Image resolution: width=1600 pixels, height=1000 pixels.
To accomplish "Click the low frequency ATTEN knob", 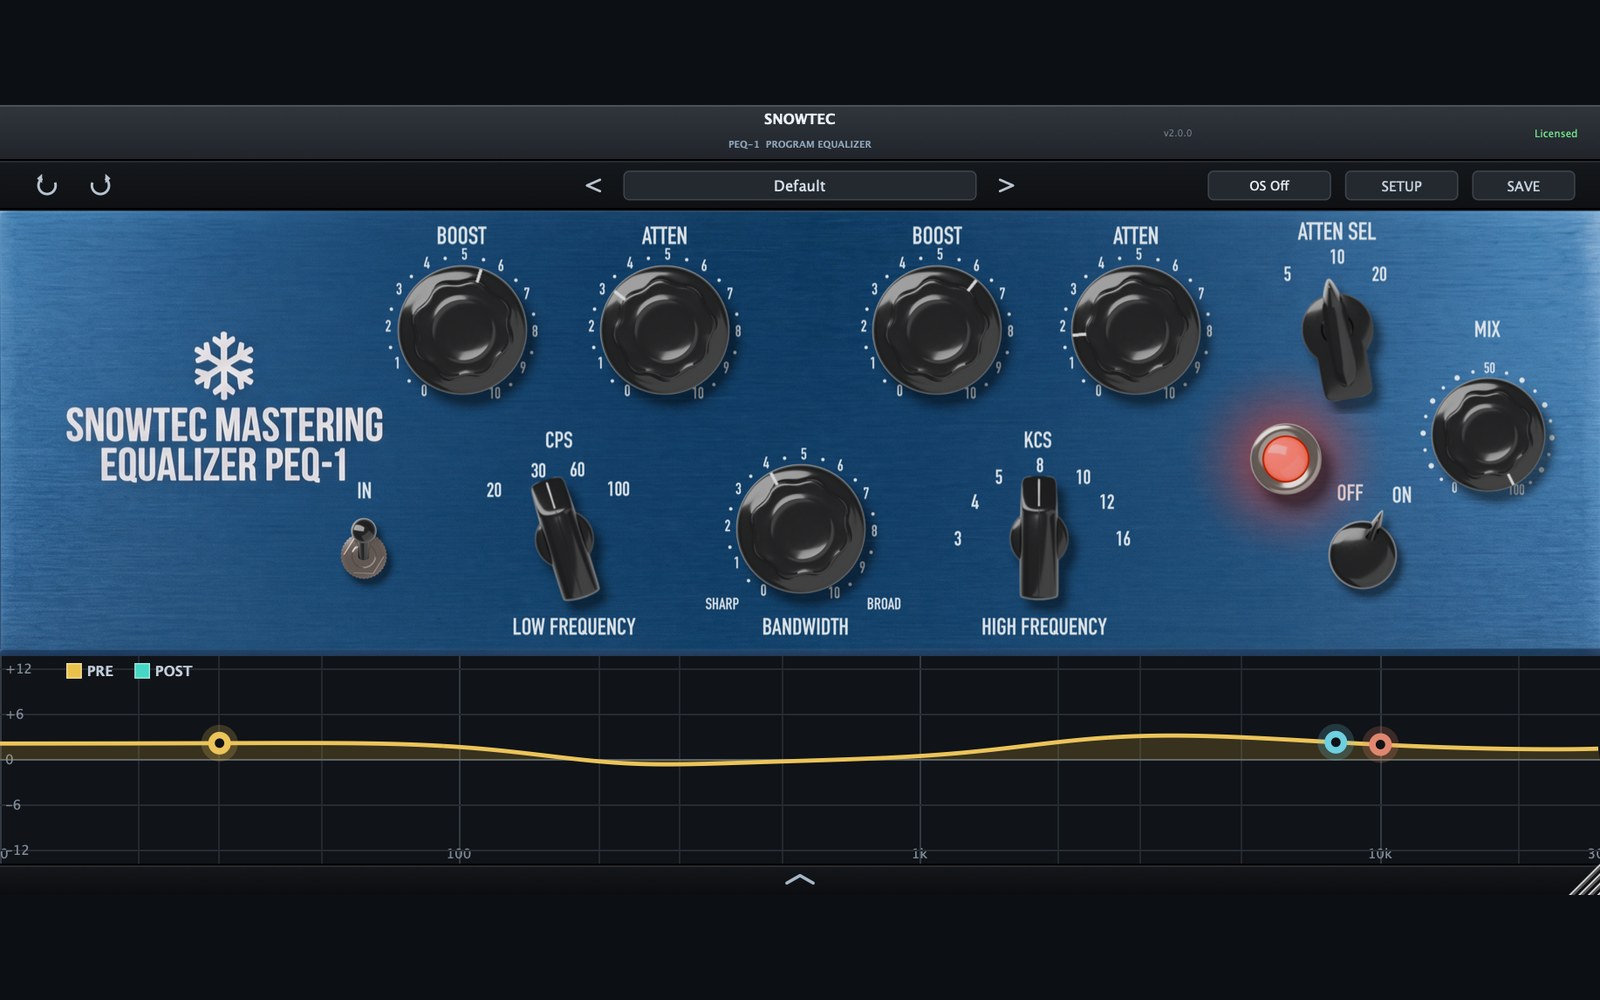I will [665, 329].
